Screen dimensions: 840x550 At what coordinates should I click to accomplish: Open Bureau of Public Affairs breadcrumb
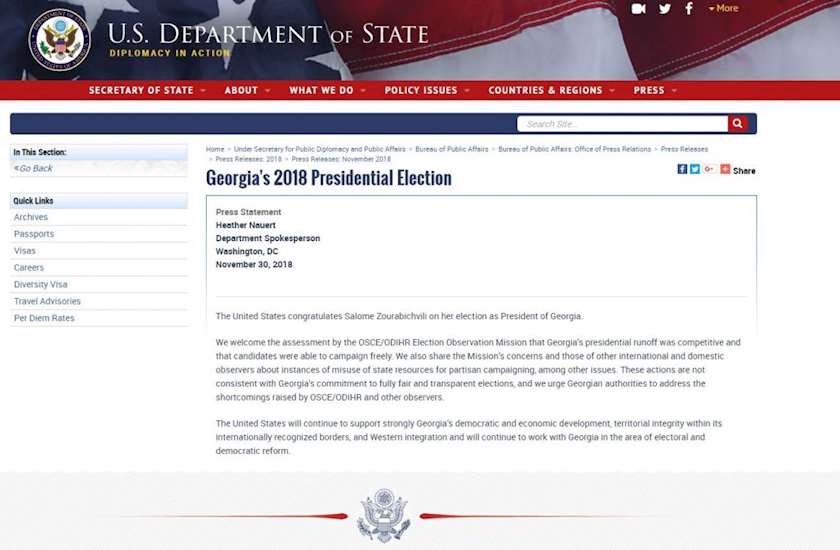(452, 149)
